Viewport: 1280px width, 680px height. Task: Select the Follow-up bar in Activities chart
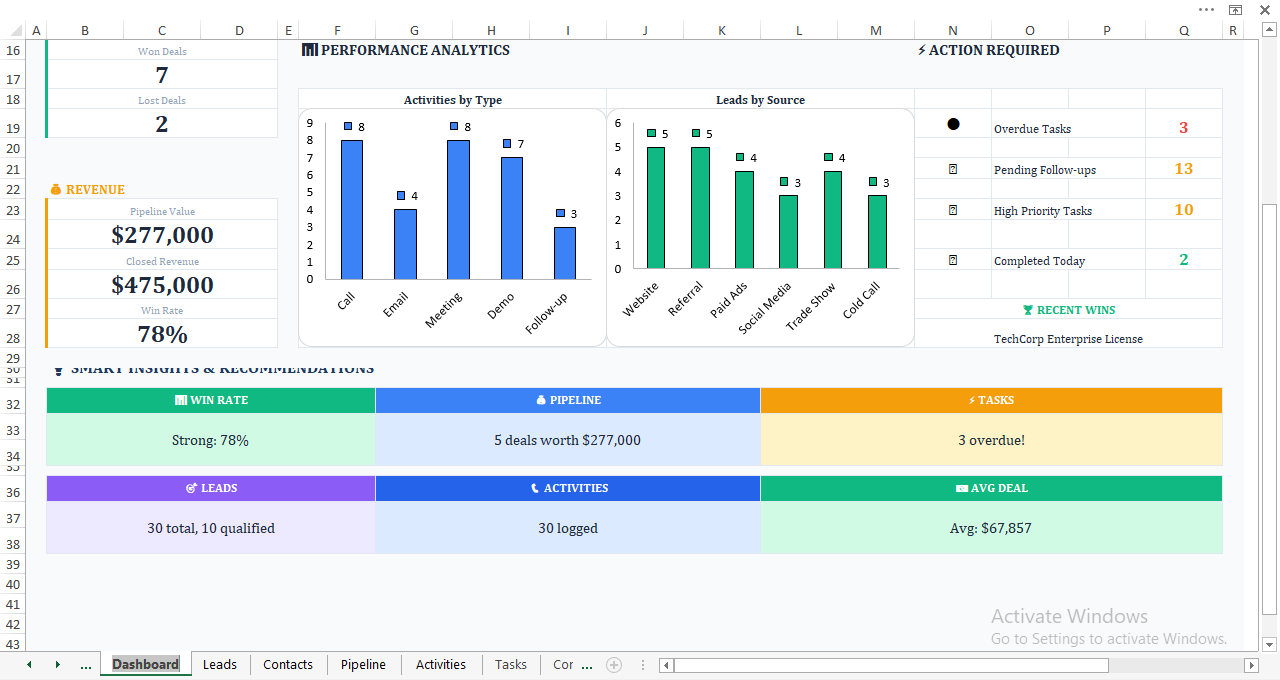[565, 253]
